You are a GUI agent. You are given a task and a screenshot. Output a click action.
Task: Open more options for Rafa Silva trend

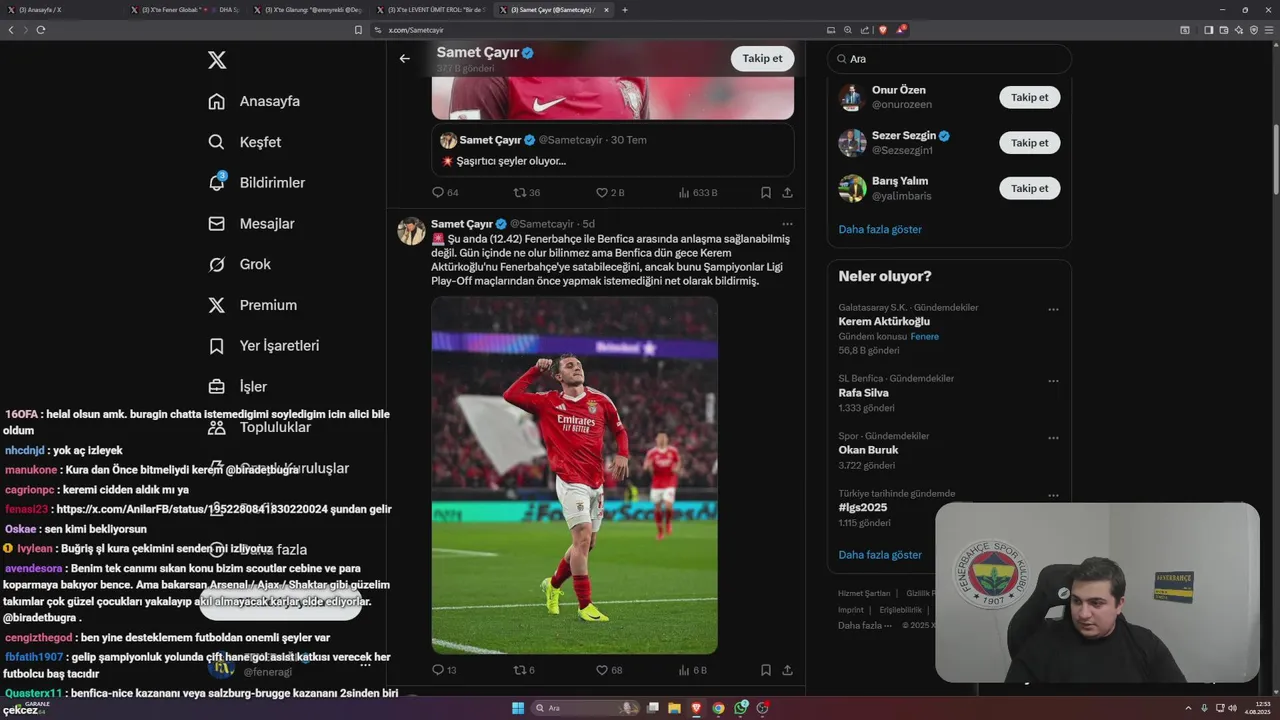click(x=1053, y=381)
